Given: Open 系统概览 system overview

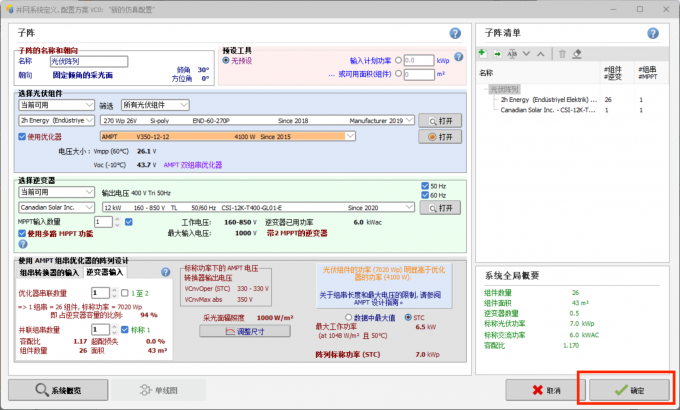Looking at the screenshot, I should 58,390.
